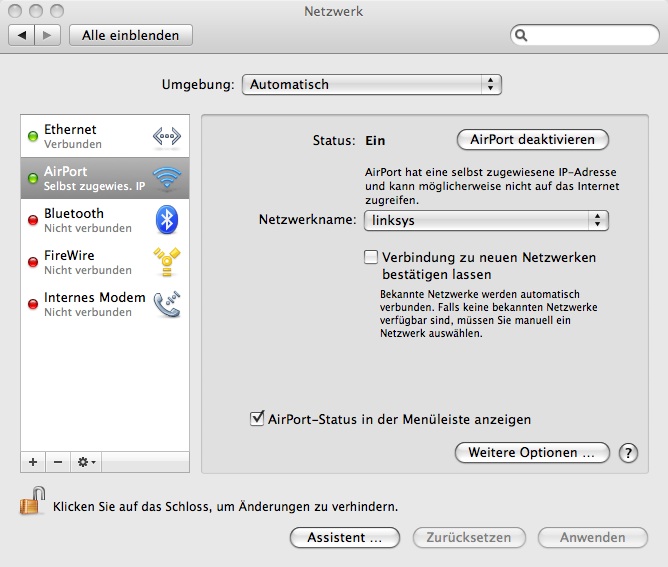The image size is (668, 567).
Task: Click AirPort deaktivieren button
Action: (x=533, y=140)
